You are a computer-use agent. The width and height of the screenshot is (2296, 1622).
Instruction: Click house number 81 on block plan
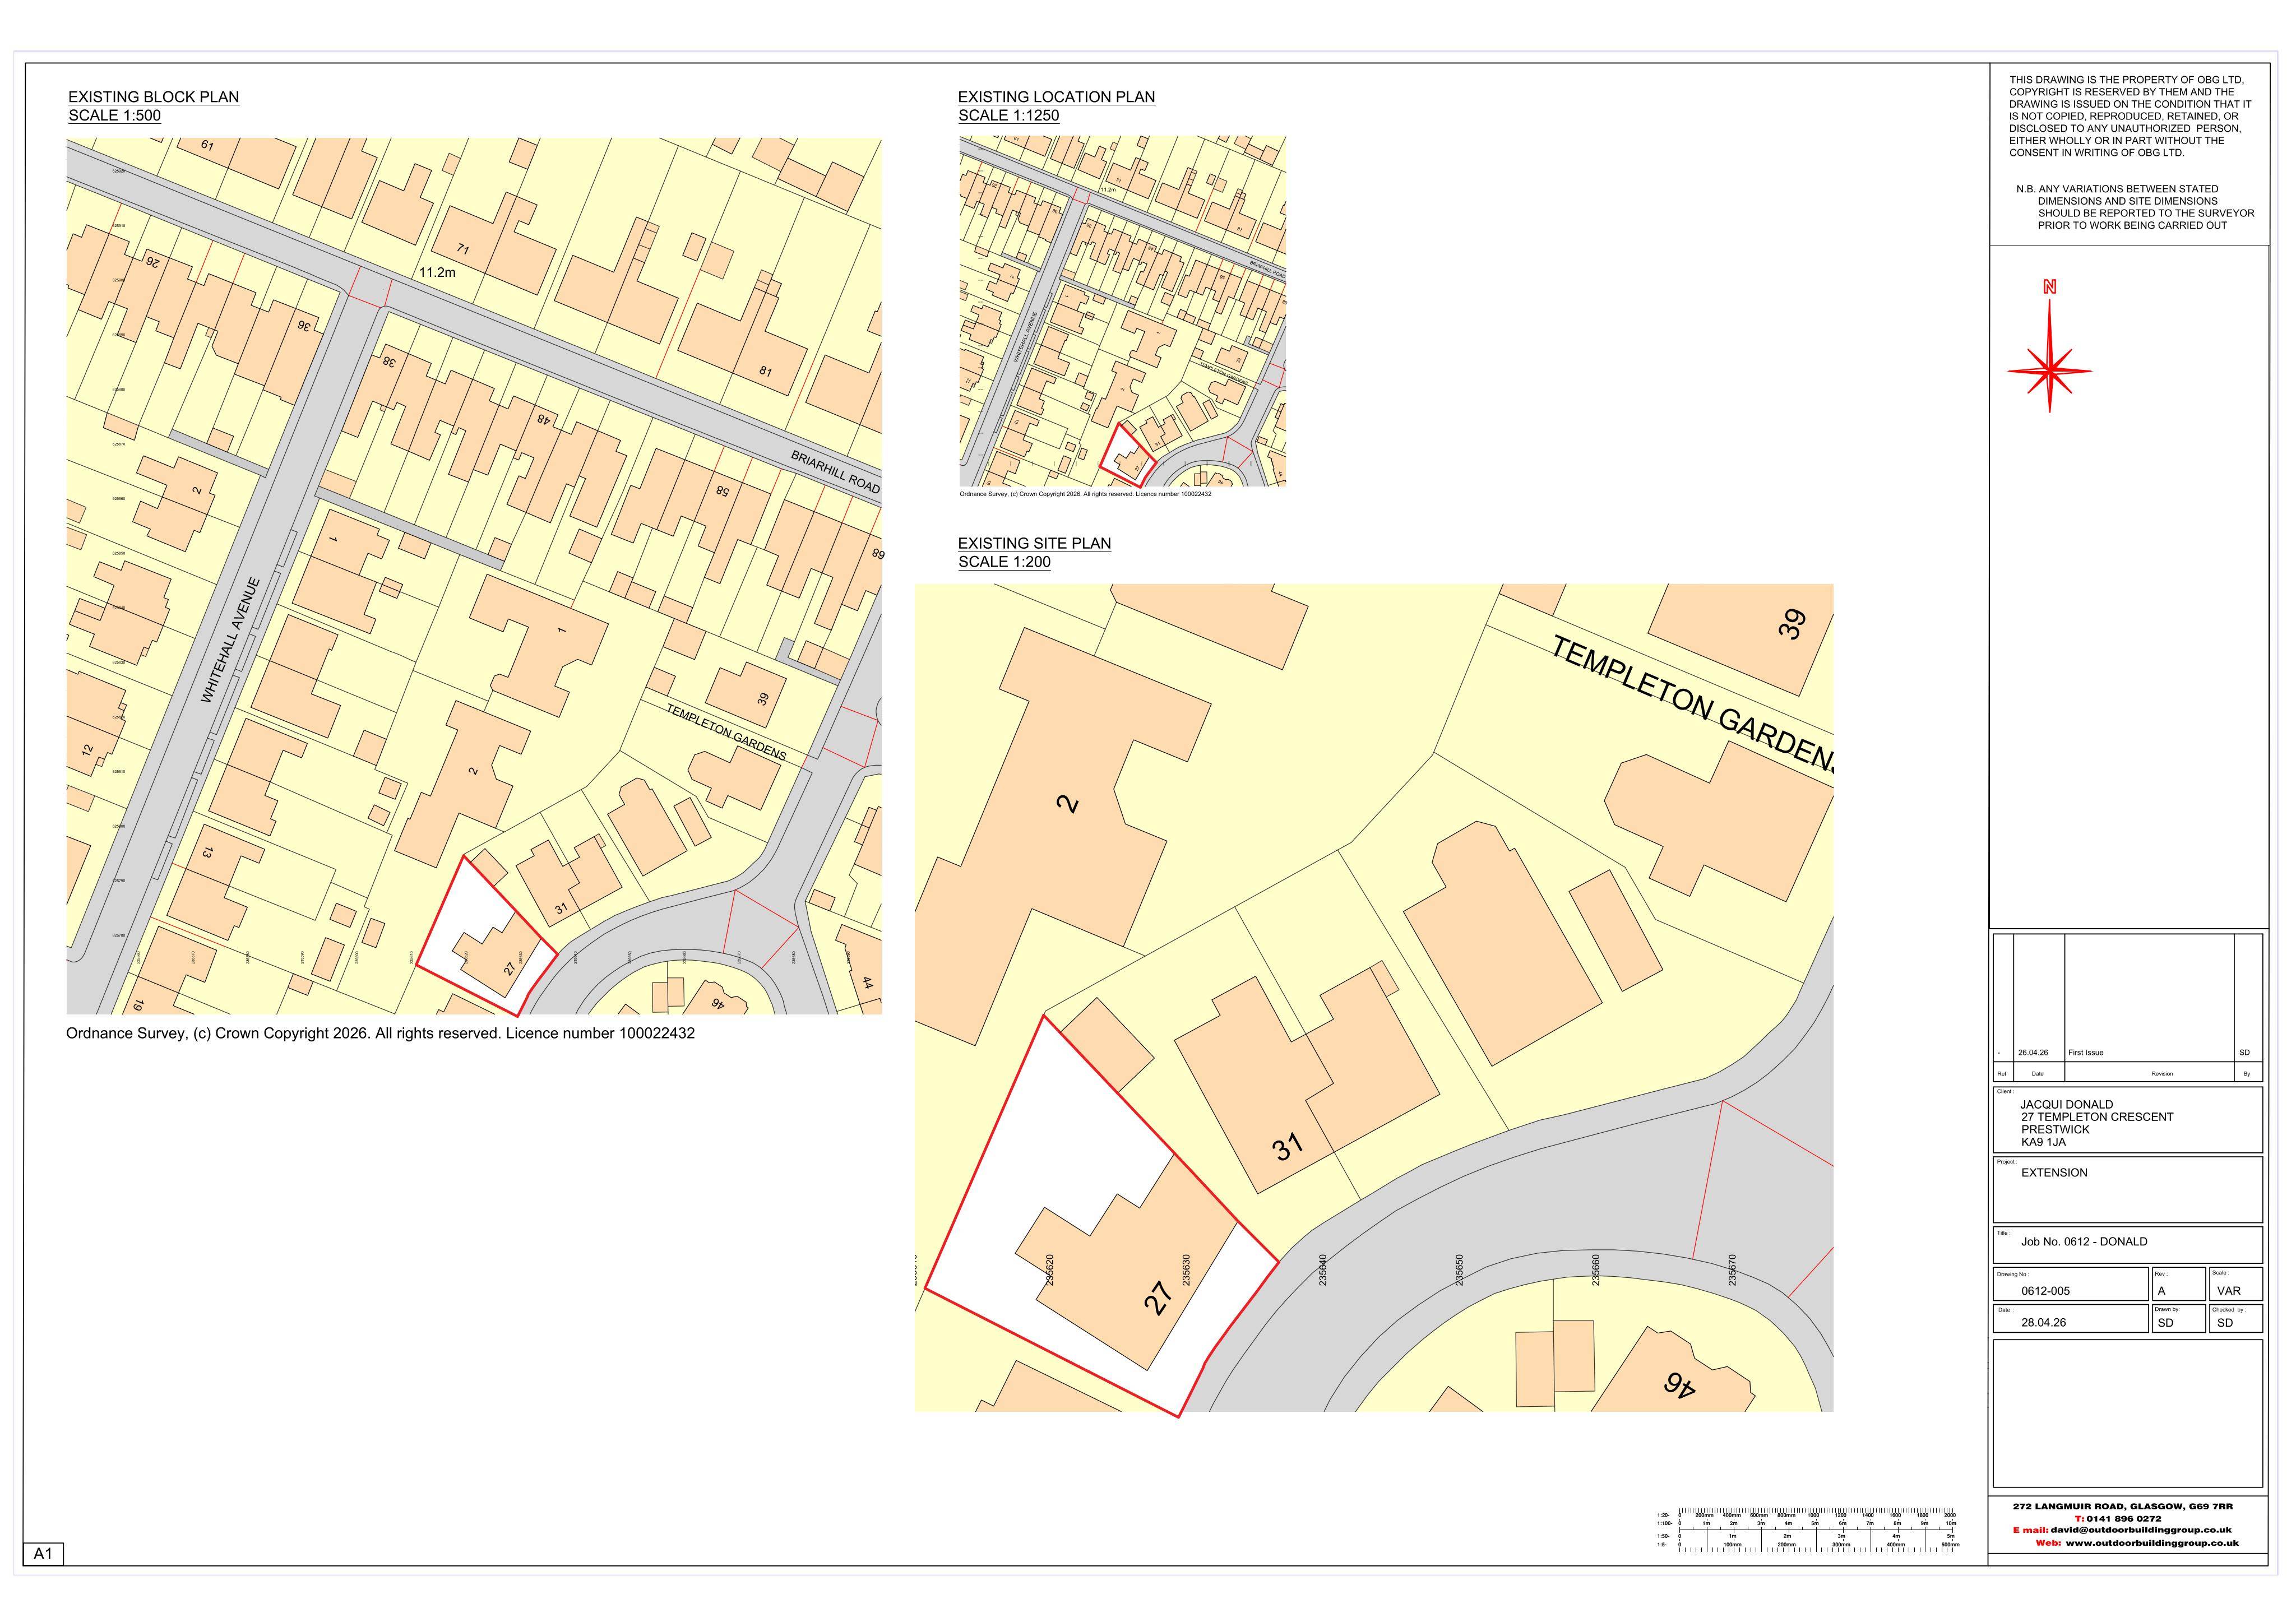tap(765, 371)
